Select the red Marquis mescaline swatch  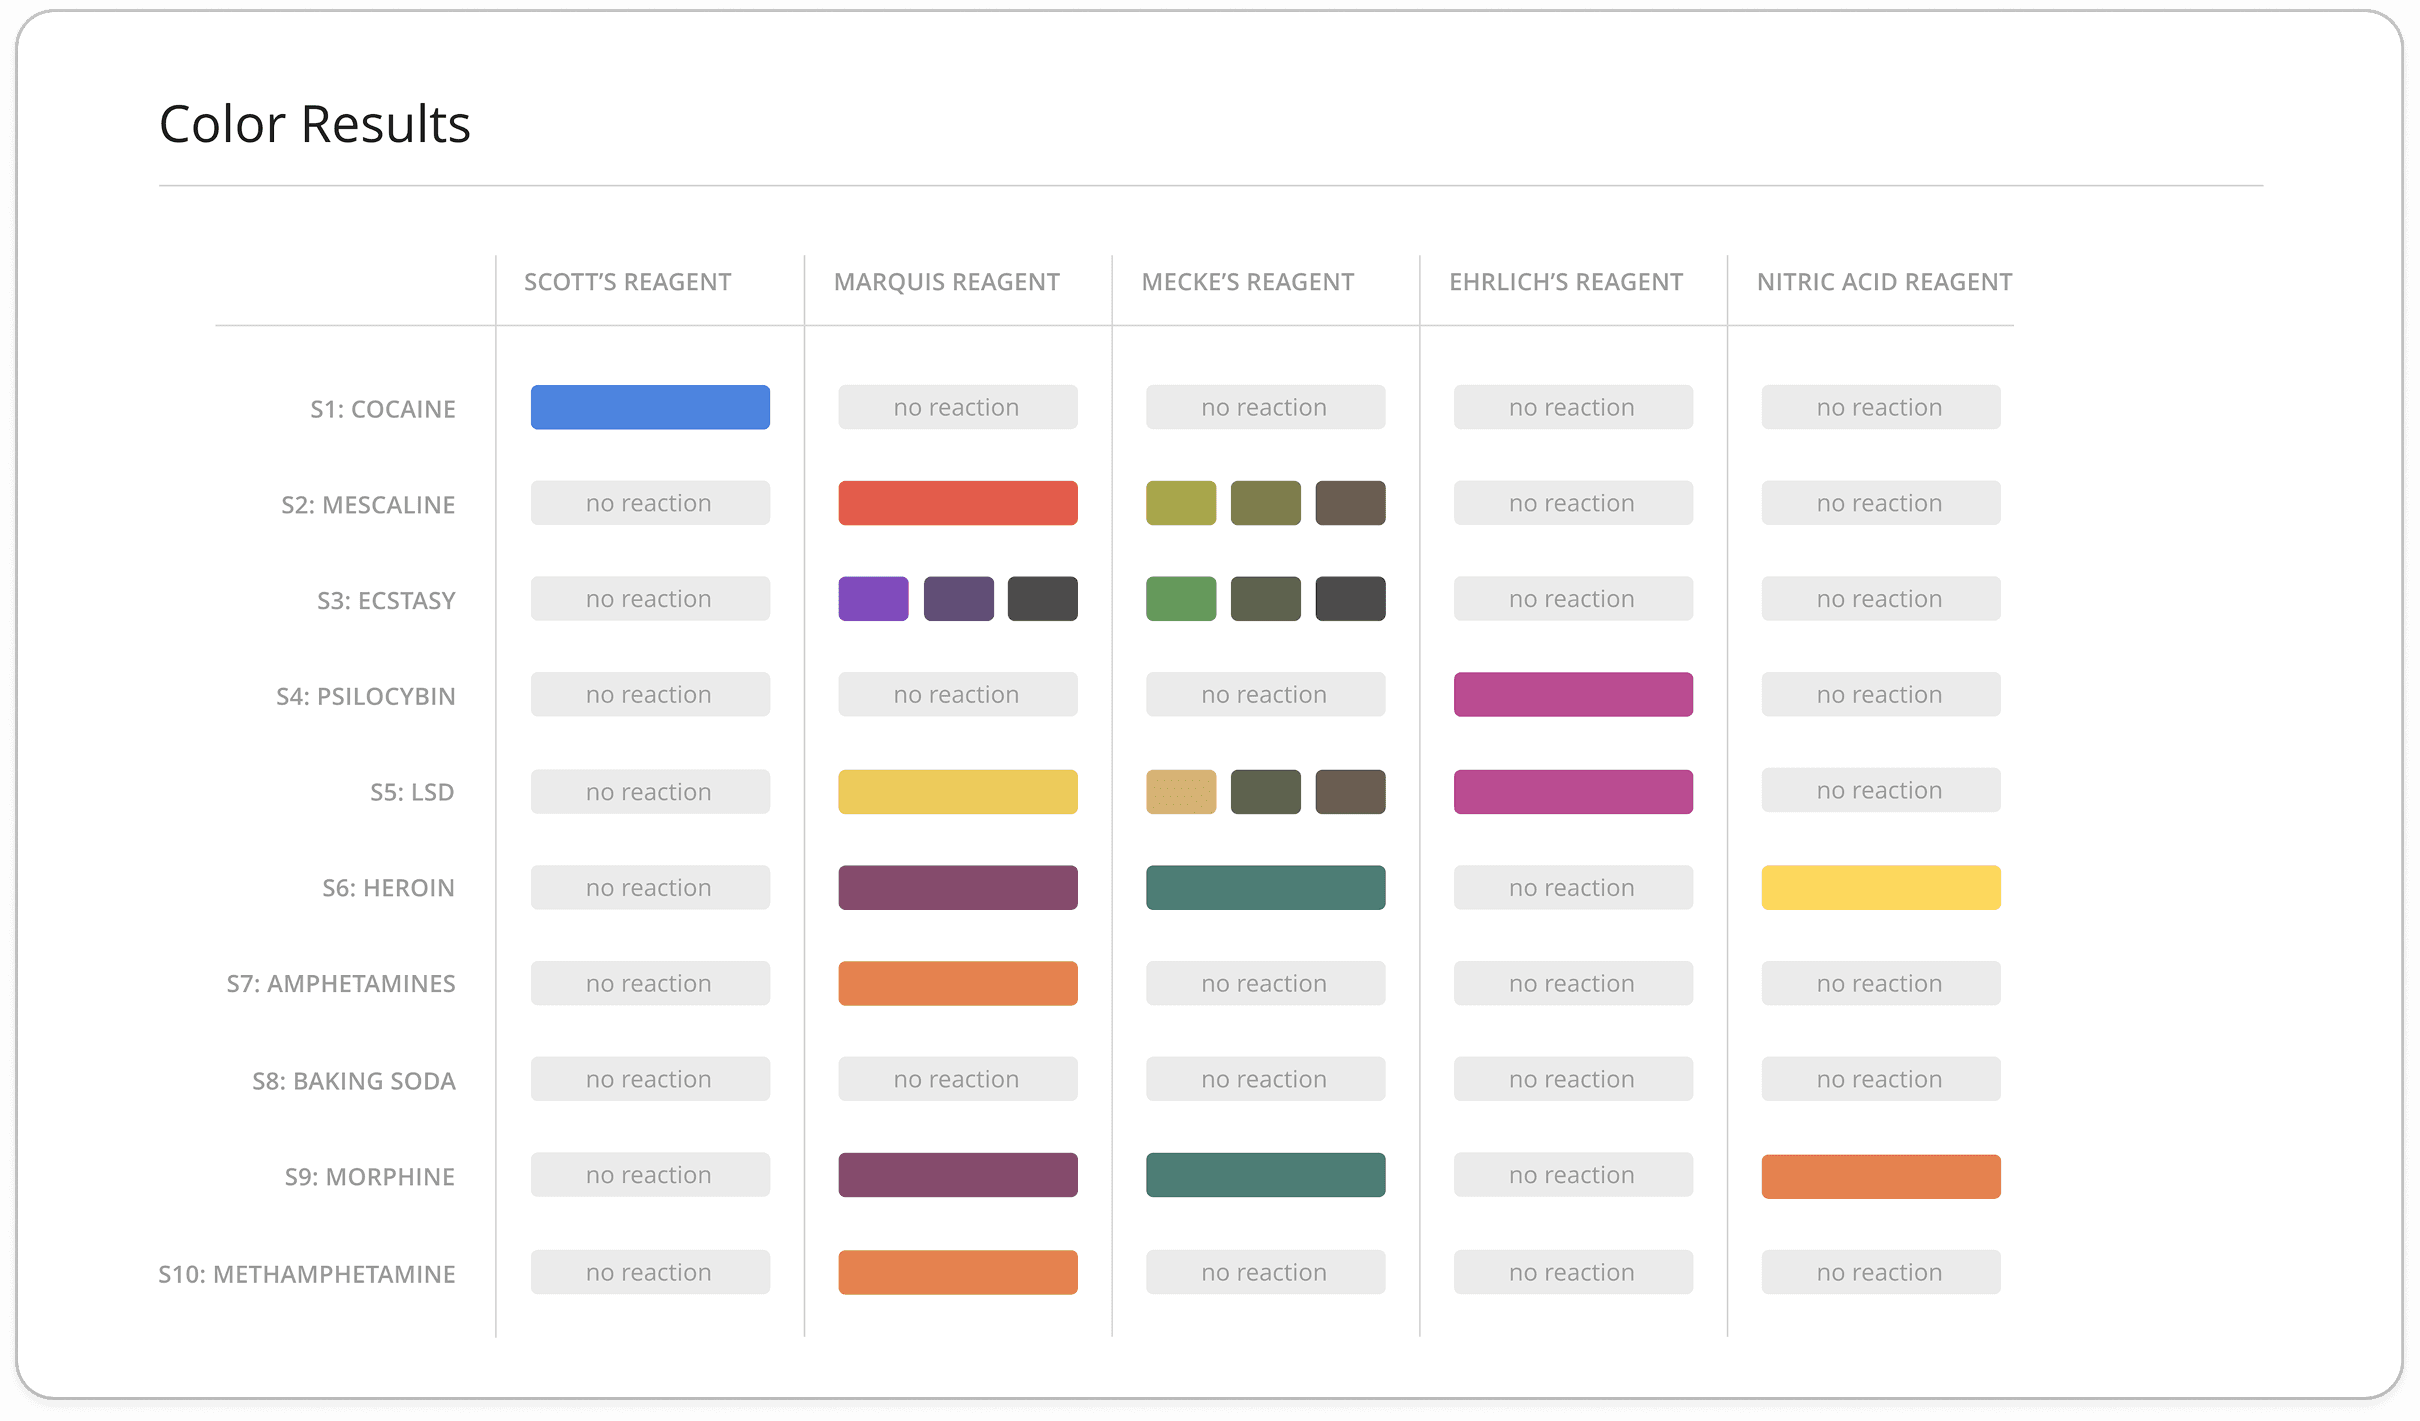click(x=957, y=503)
